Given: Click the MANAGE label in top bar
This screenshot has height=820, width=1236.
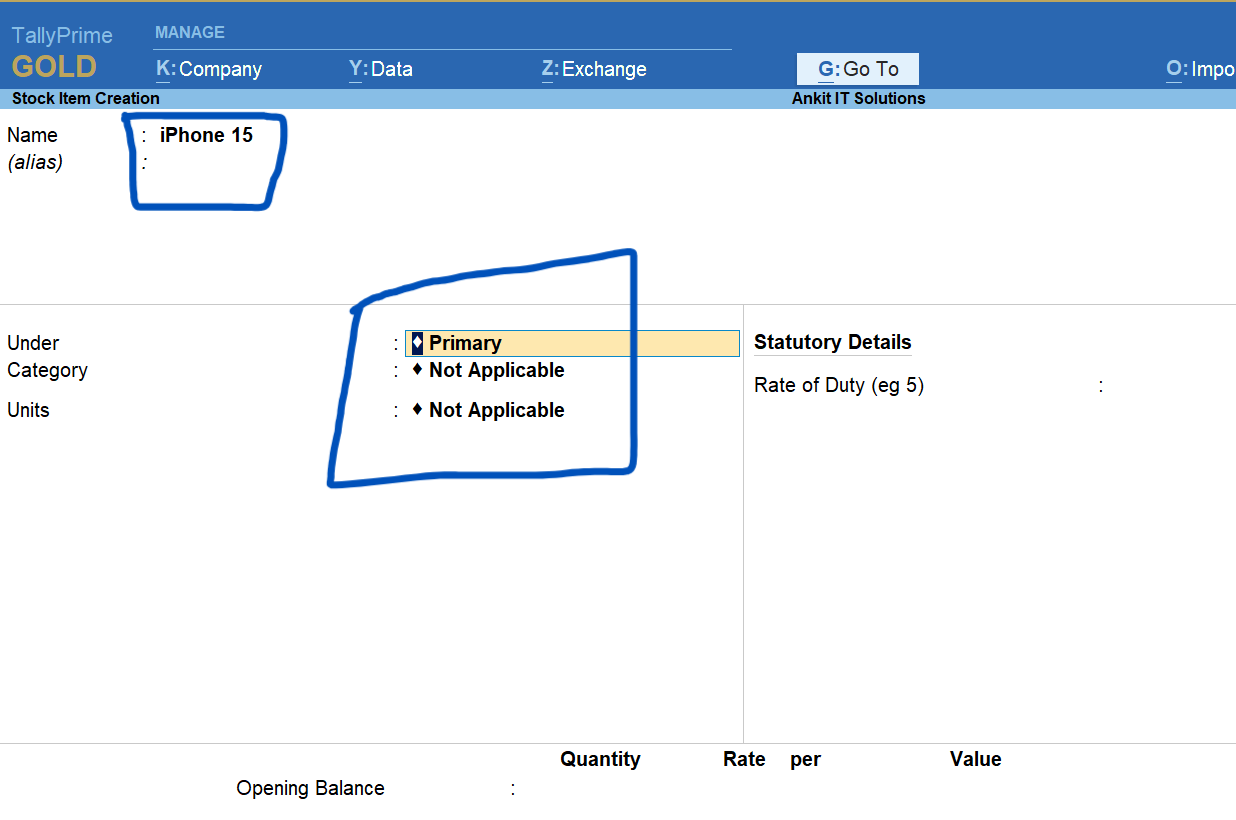Looking at the screenshot, I should (x=190, y=32).
